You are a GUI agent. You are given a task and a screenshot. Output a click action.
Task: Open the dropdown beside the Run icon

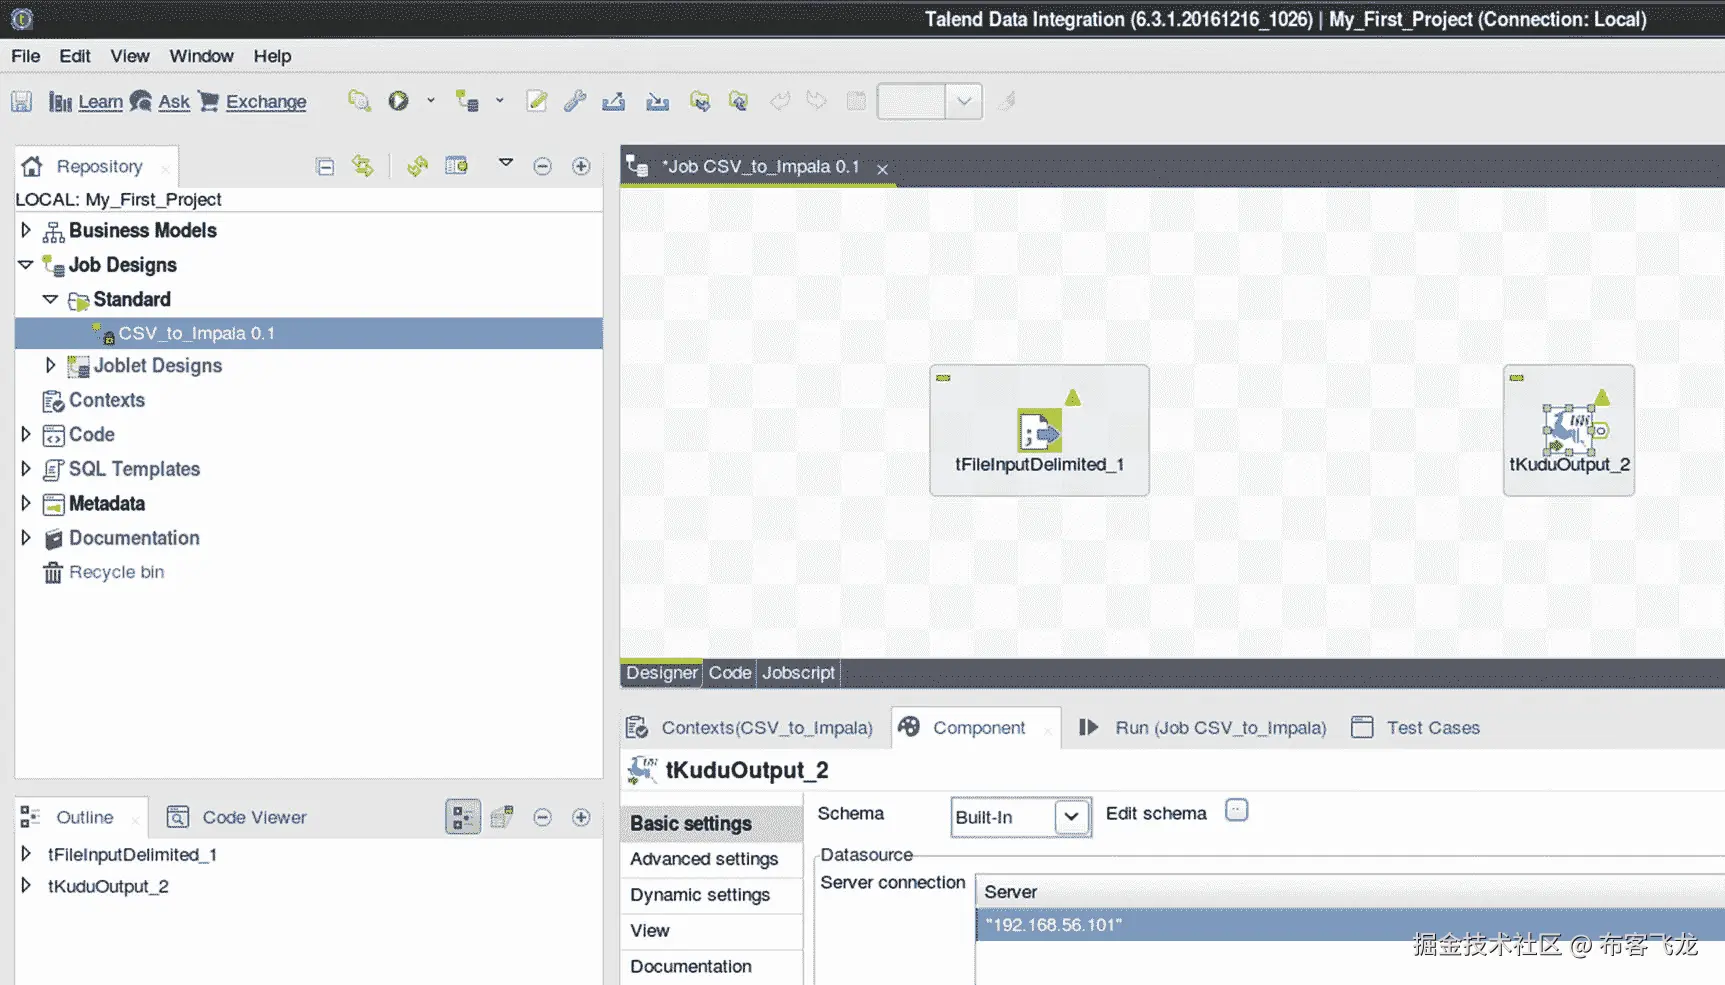click(x=431, y=100)
